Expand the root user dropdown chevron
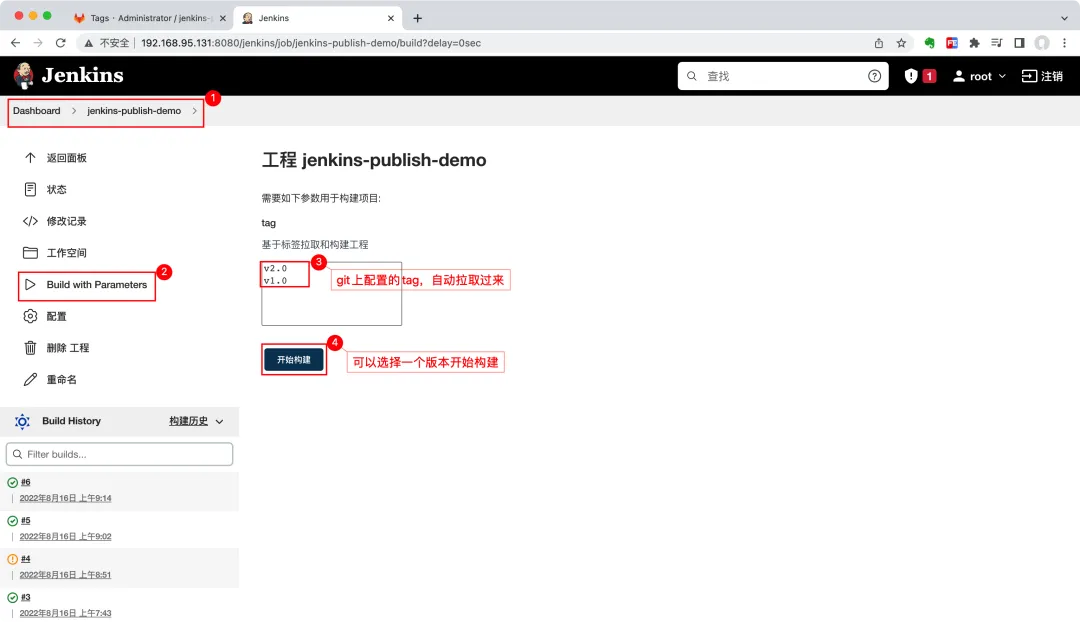1080x622 pixels. point(1002,76)
